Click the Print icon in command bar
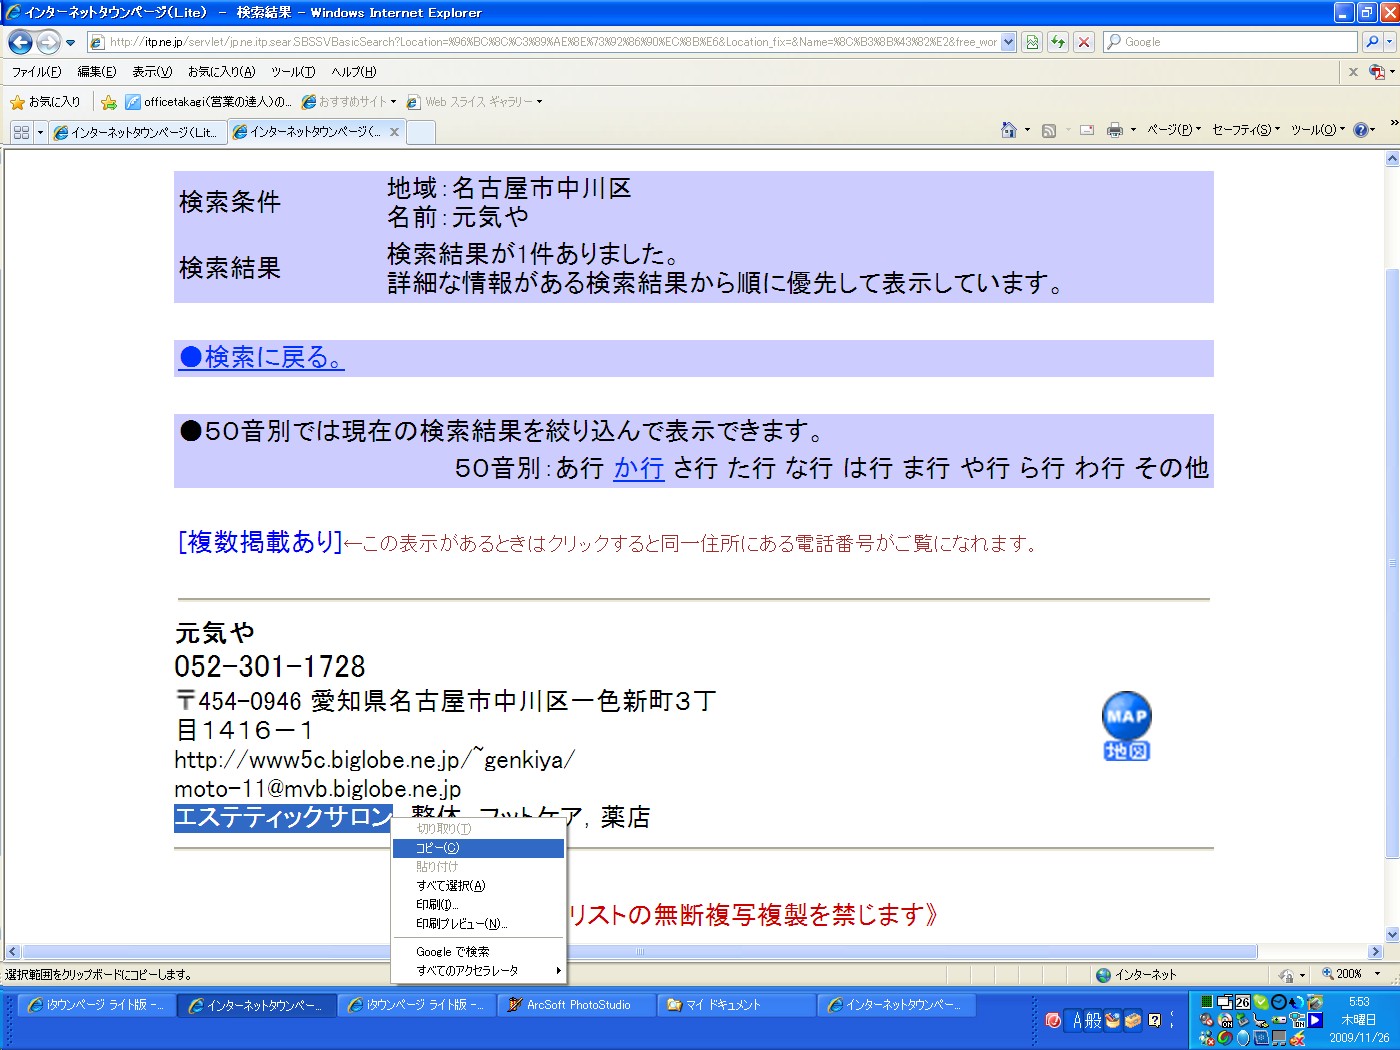 1115,130
